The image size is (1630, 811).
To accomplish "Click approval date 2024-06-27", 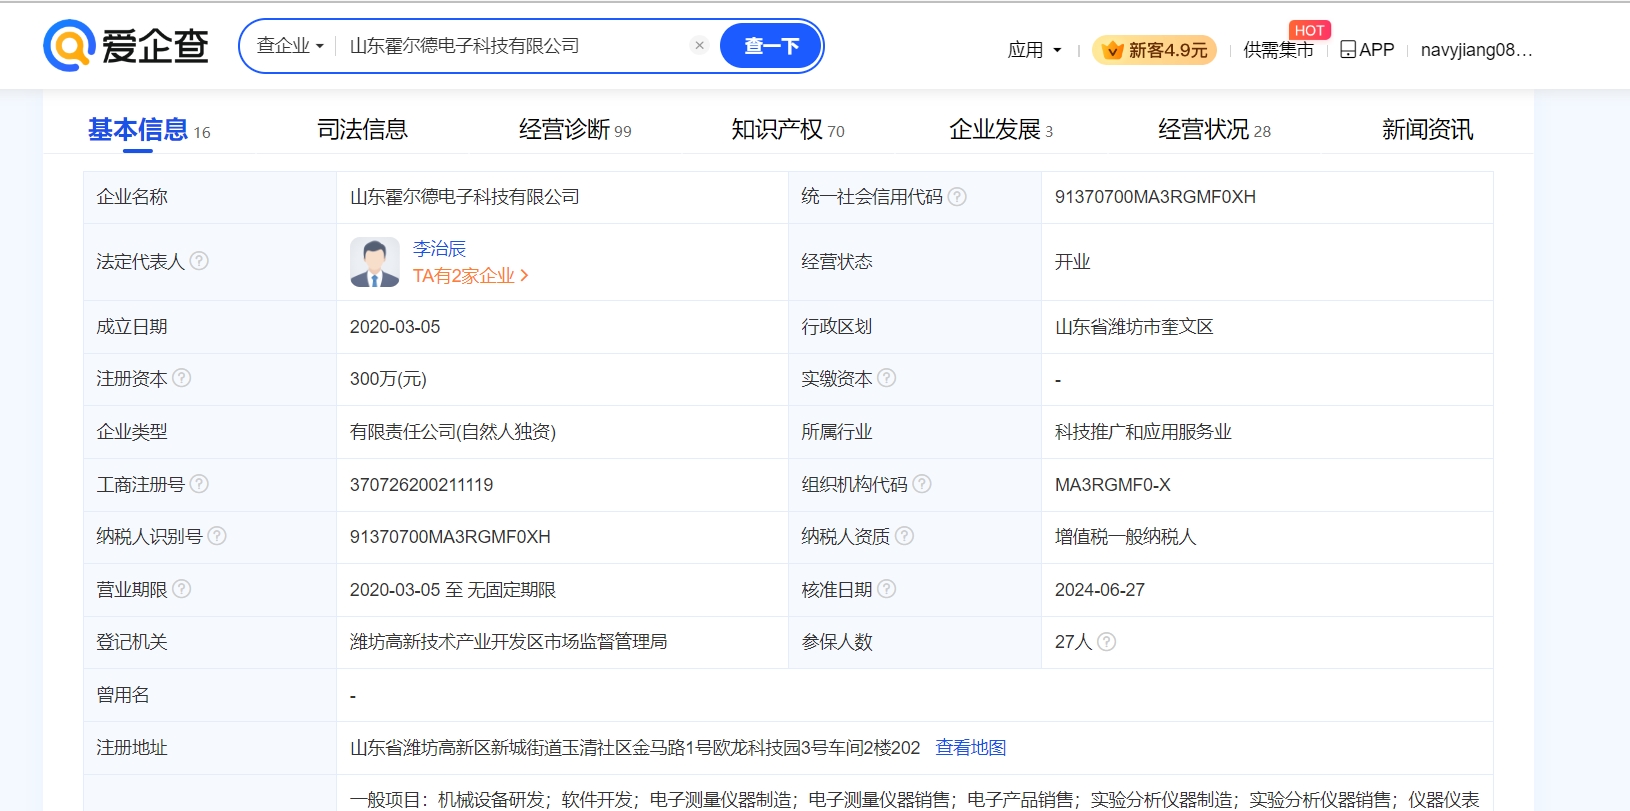I will pyautogui.click(x=1100, y=590).
